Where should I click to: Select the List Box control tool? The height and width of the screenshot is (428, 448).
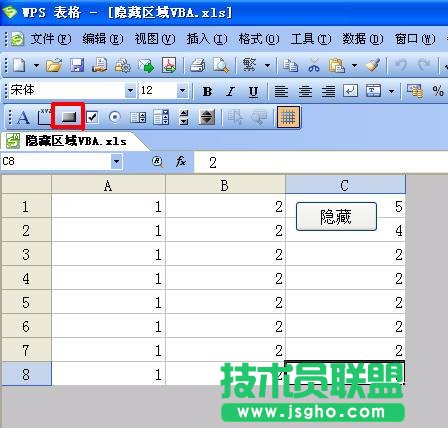(138, 117)
